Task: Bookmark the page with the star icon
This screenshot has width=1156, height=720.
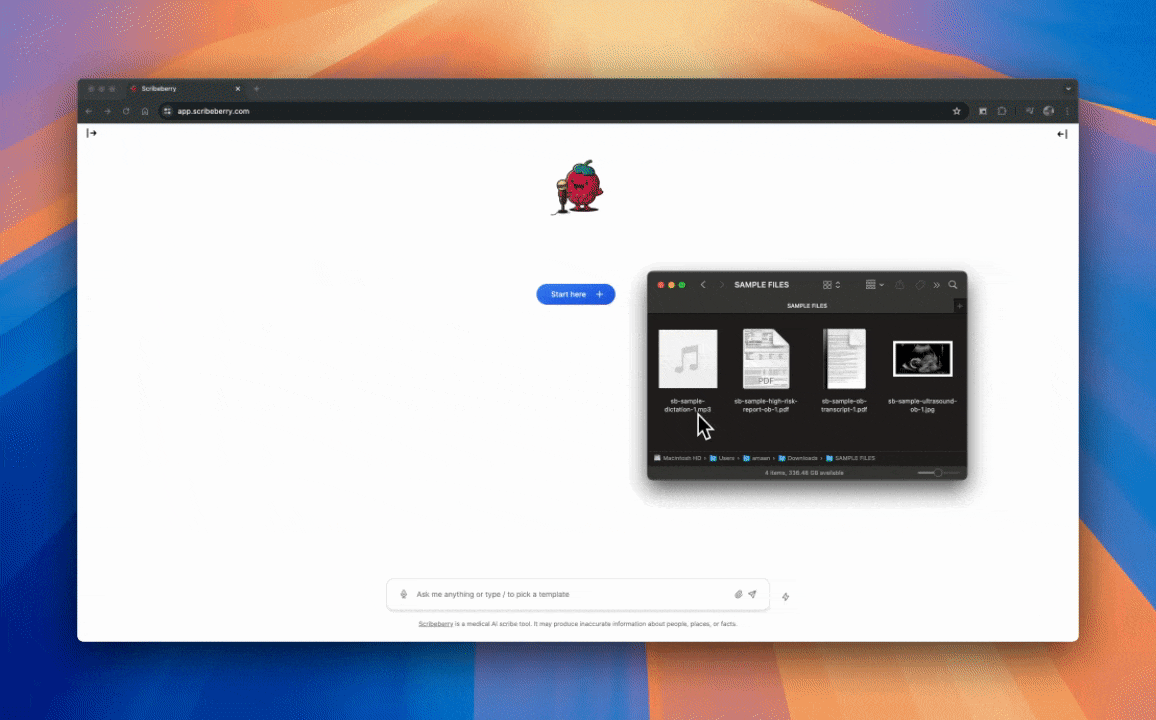Action: 957,111
